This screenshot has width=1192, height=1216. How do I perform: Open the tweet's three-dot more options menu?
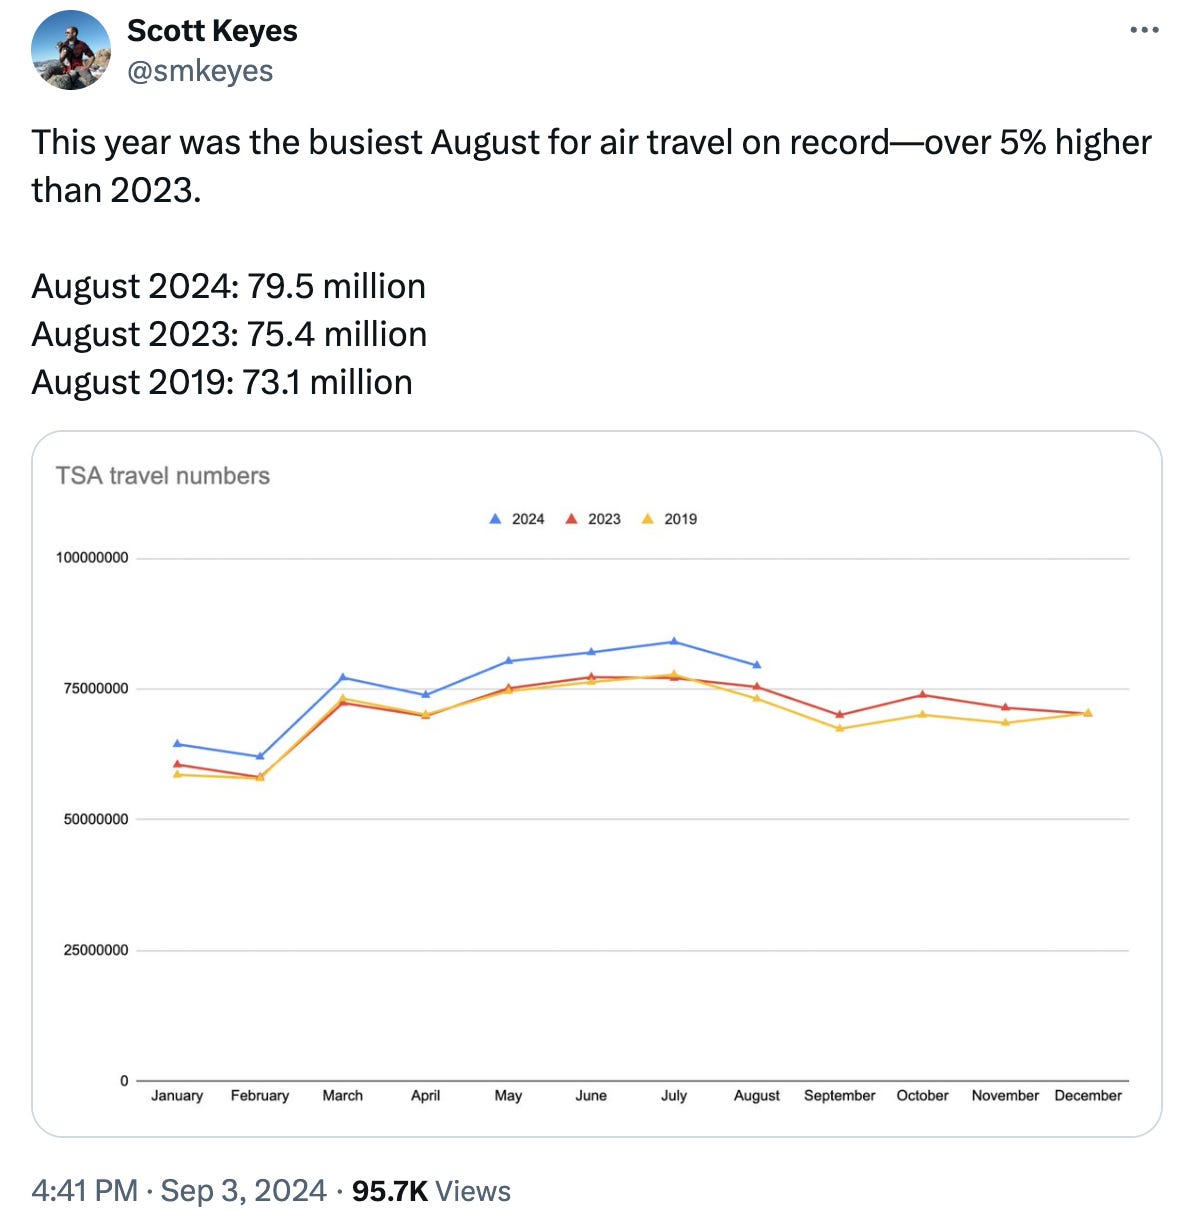click(x=1144, y=31)
